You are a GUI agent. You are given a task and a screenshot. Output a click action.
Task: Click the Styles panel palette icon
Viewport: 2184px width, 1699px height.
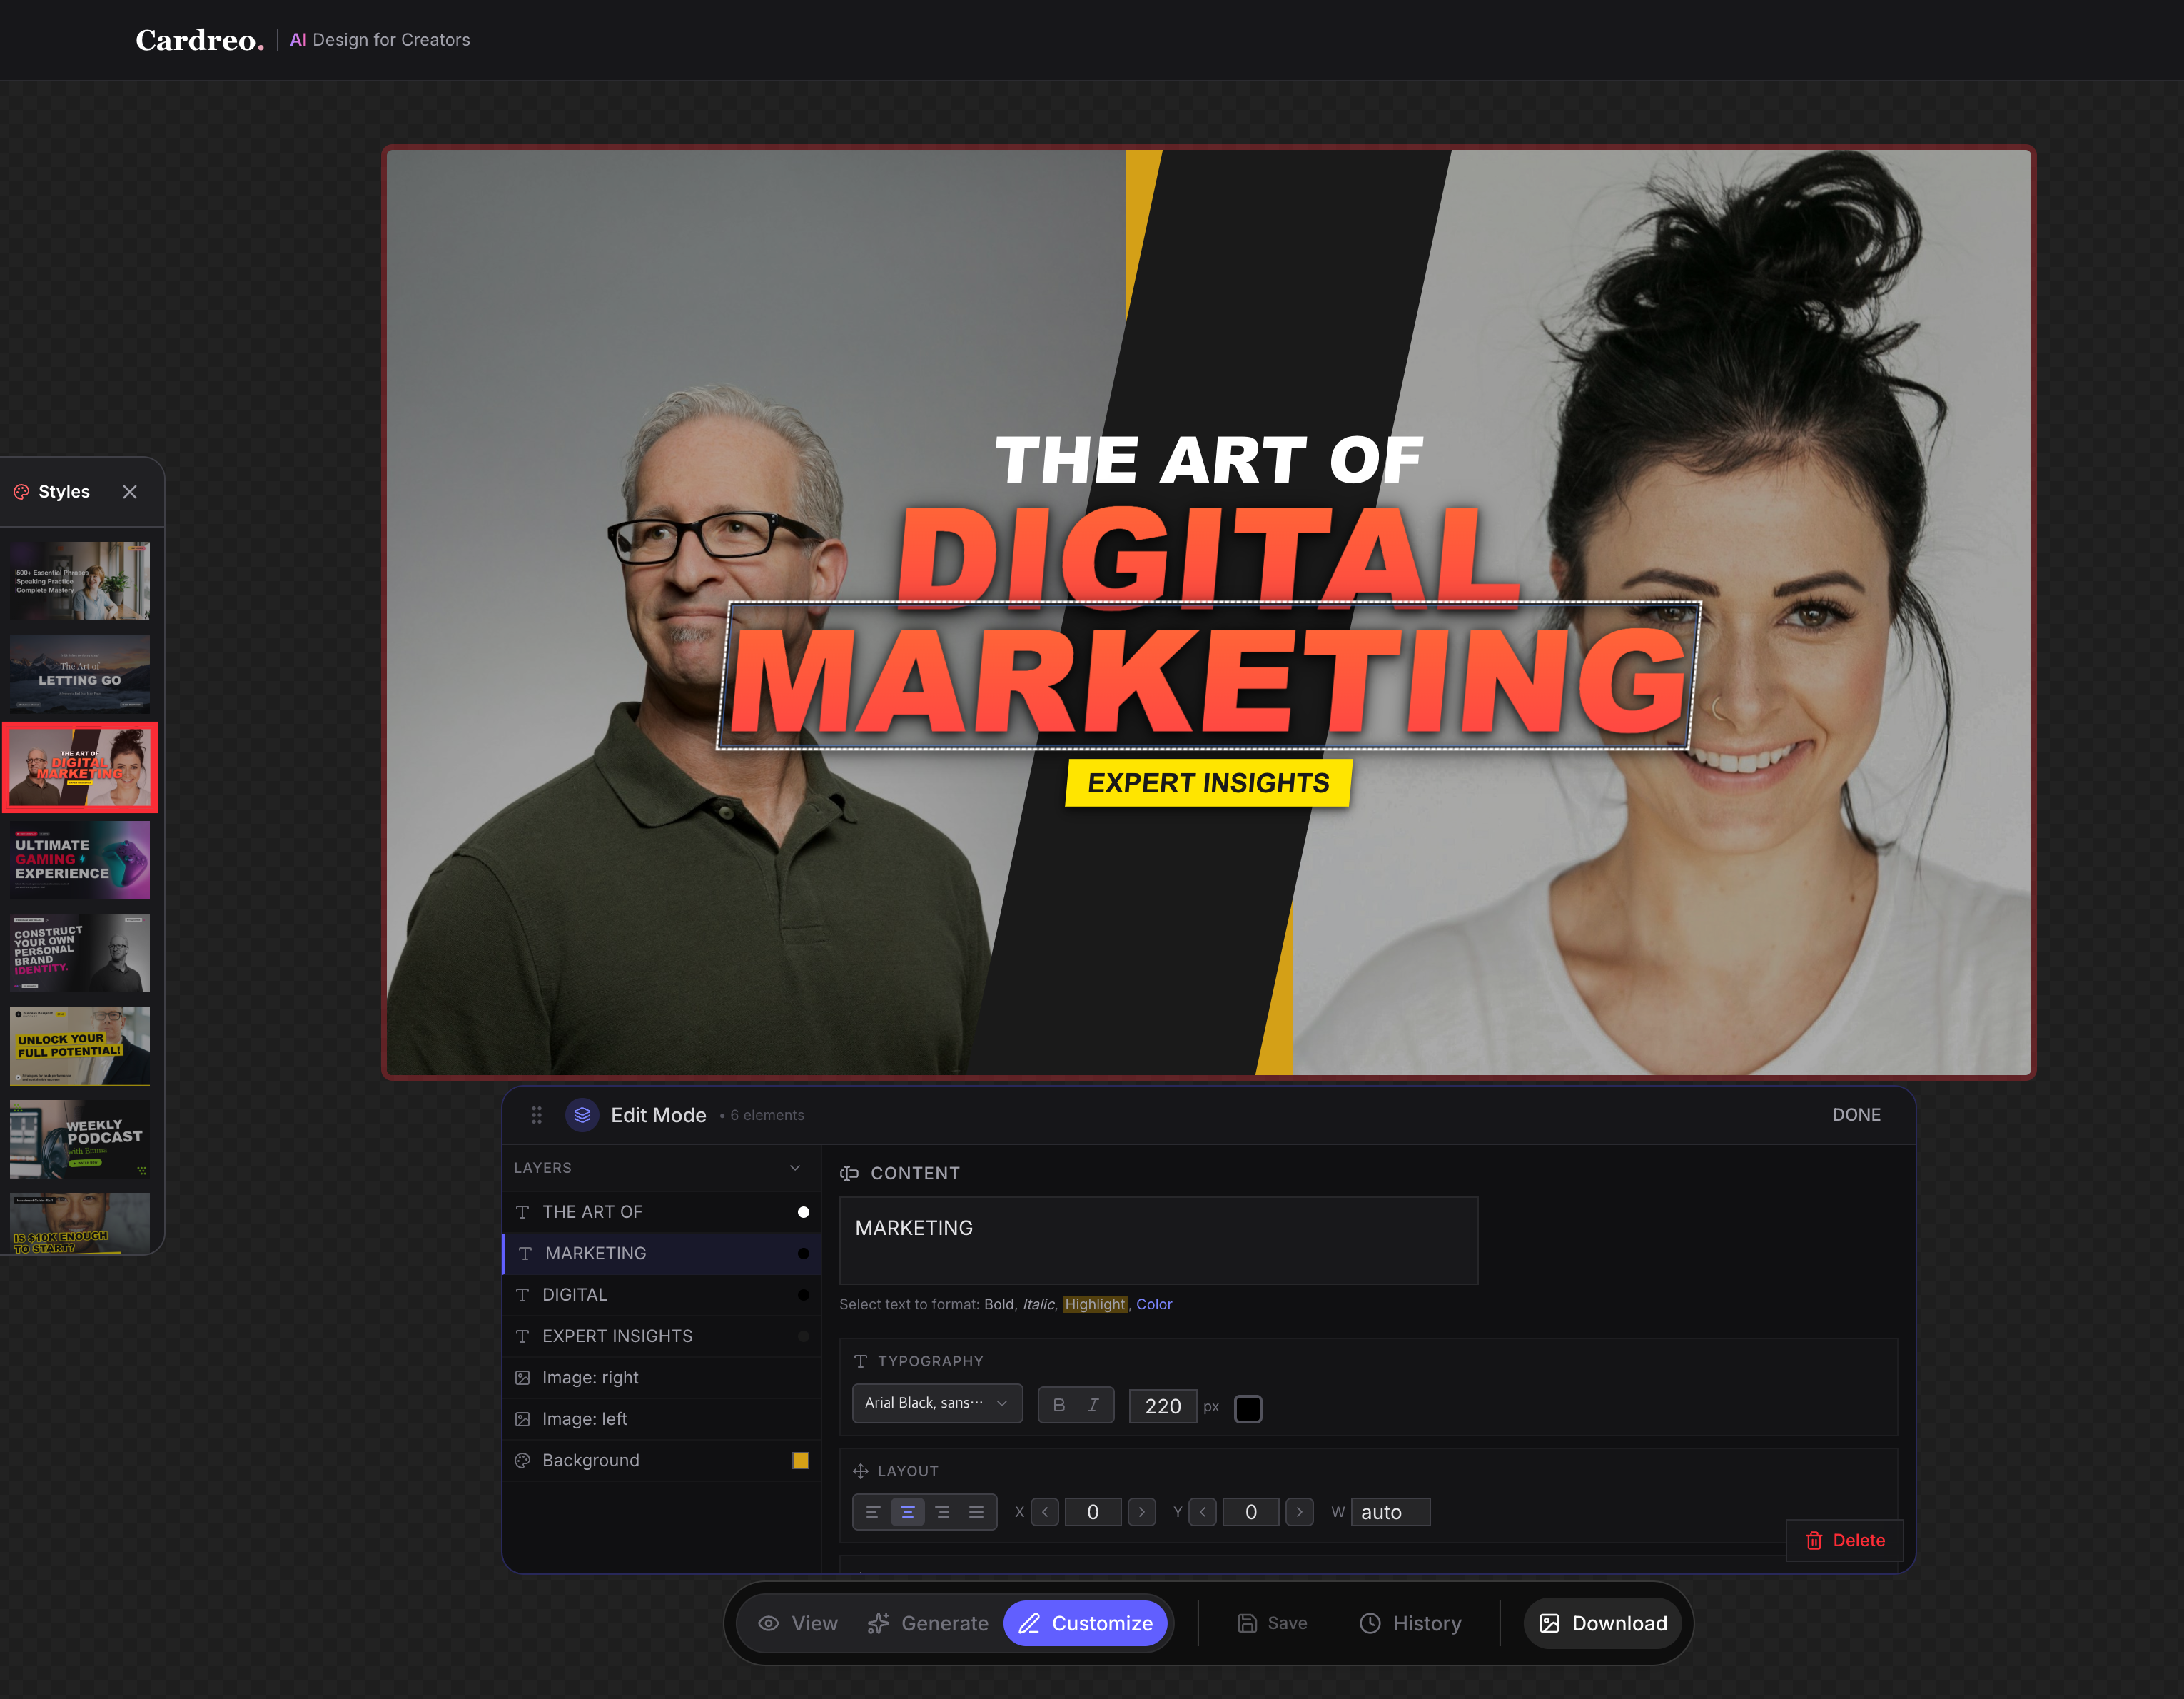[20, 491]
